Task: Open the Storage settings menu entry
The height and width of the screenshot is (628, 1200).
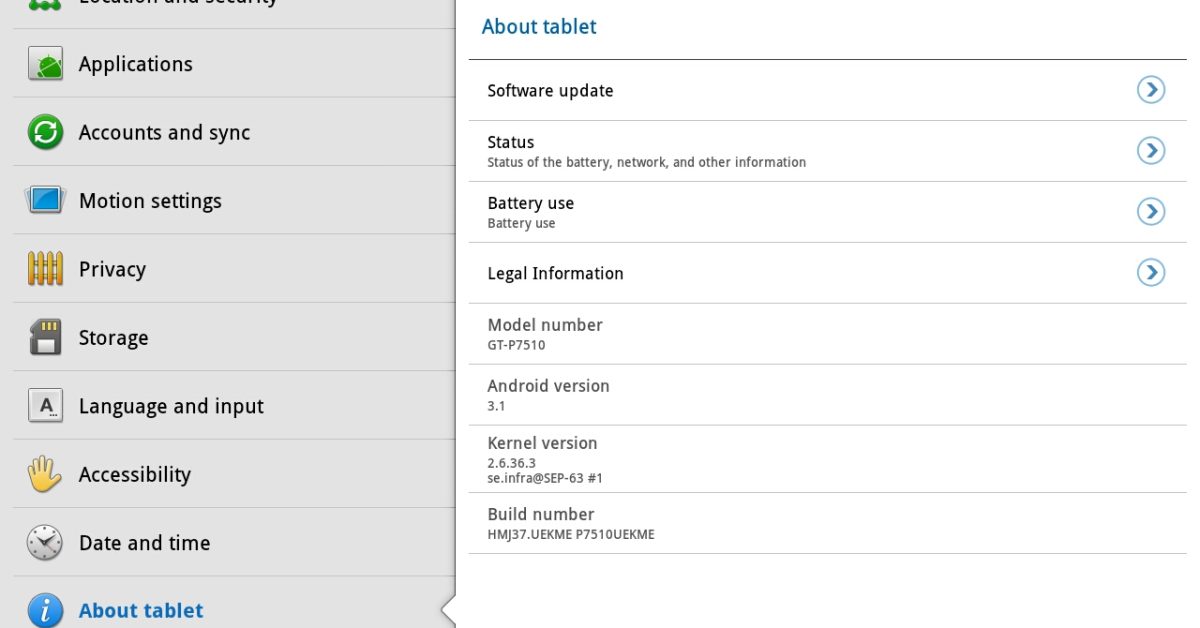Action: coord(113,338)
